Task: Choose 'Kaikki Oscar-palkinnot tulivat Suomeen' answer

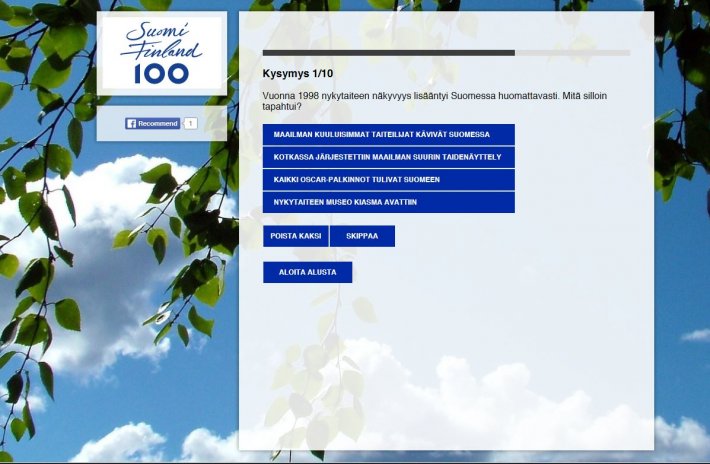Action: tap(388, 179)
